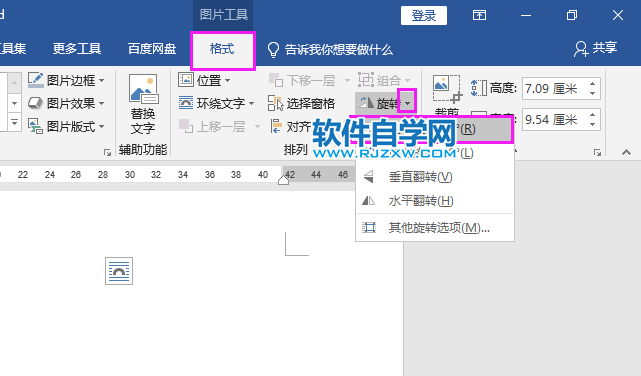Open the Picture Border dropdown

click(66, 80)
